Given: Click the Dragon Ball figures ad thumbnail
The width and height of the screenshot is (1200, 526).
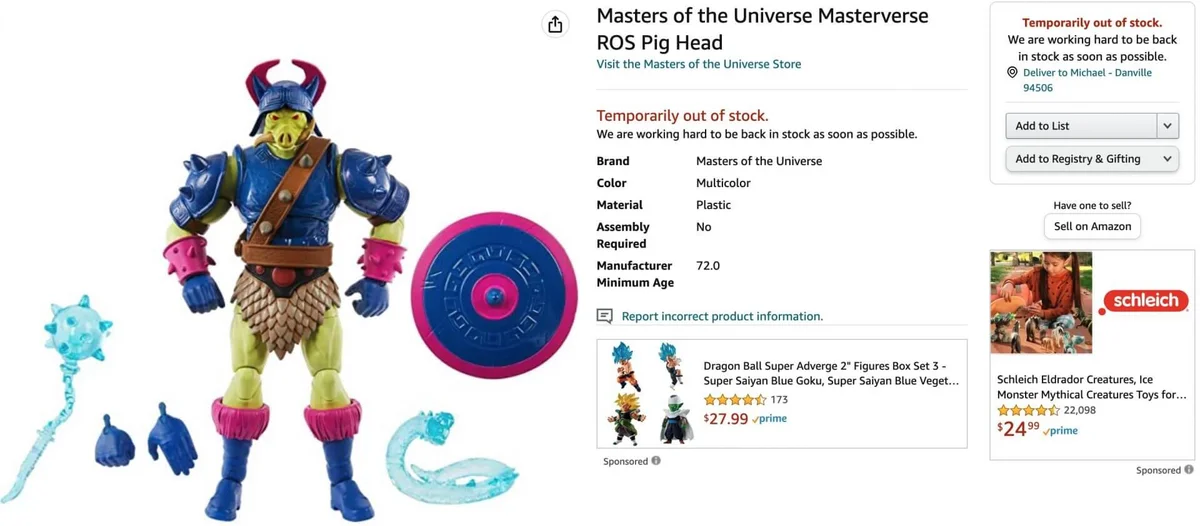Looking at the screenshot, I should pyautogui.click(x=648, y=393).
